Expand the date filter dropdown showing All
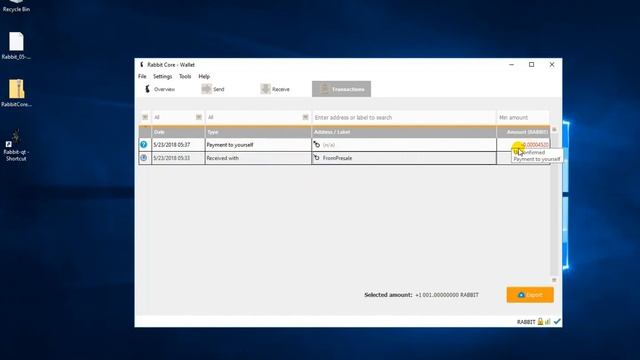The width and height of the screenshot is (640, 360). (178, 118)
